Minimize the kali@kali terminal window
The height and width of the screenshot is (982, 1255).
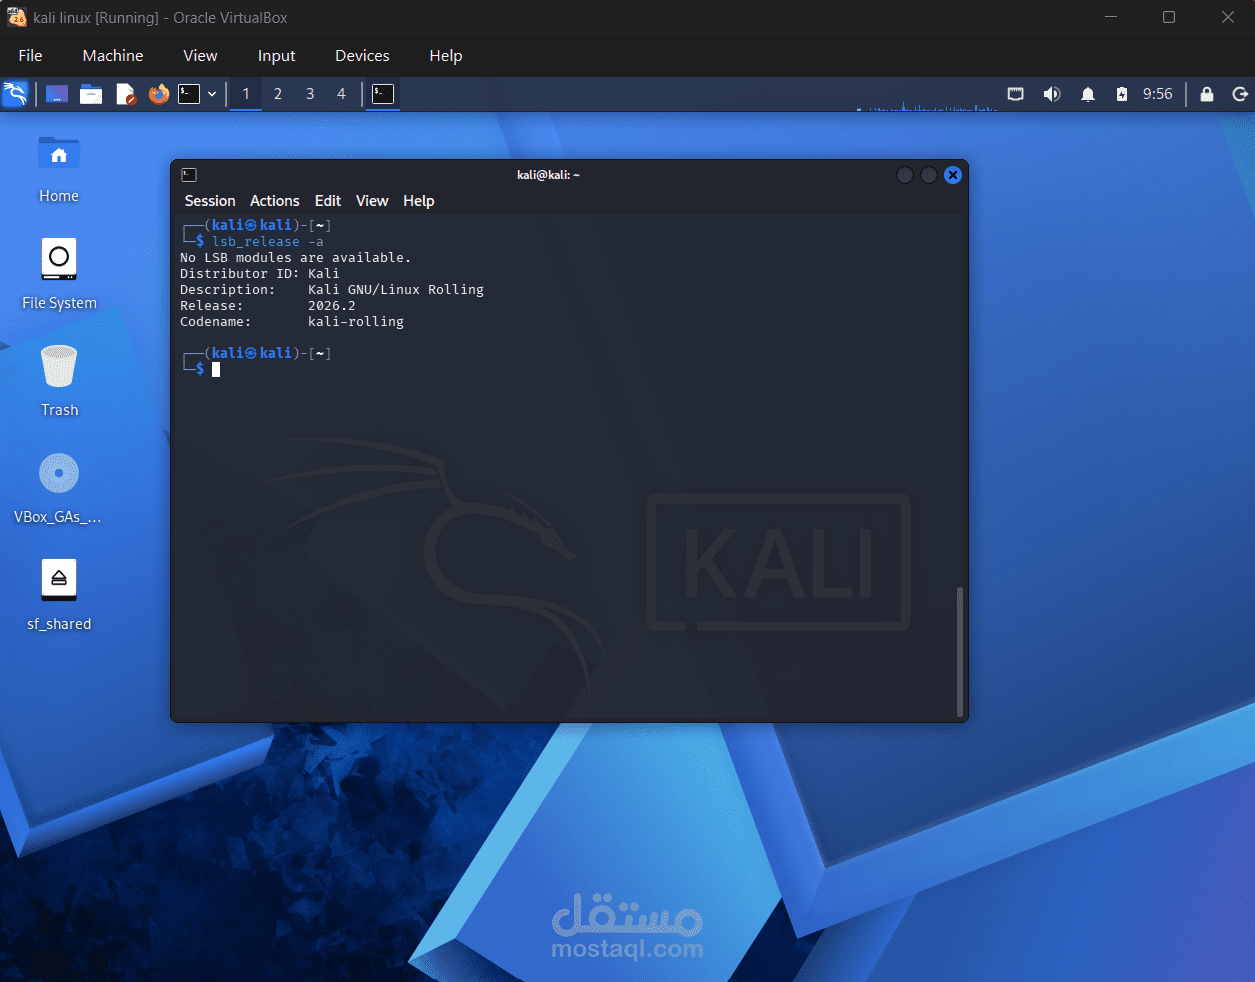click(x=905, y=175)
